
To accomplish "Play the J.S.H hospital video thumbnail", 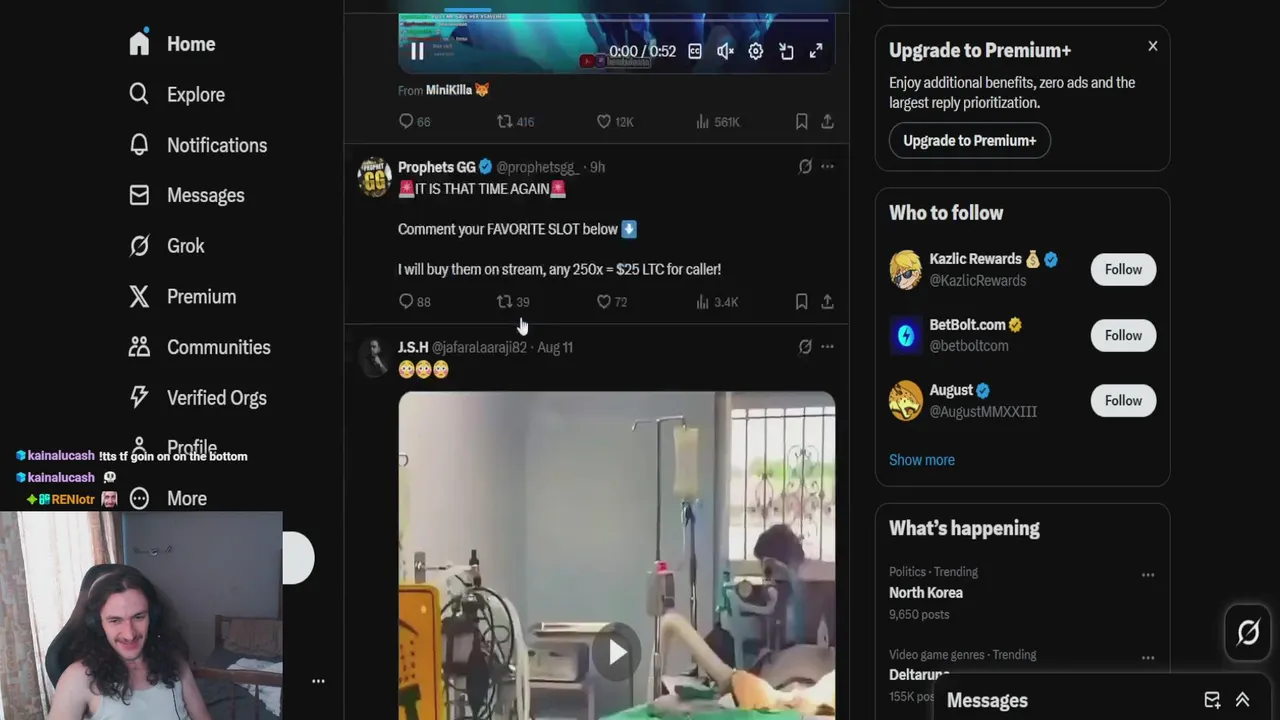I will click(617, 653).
